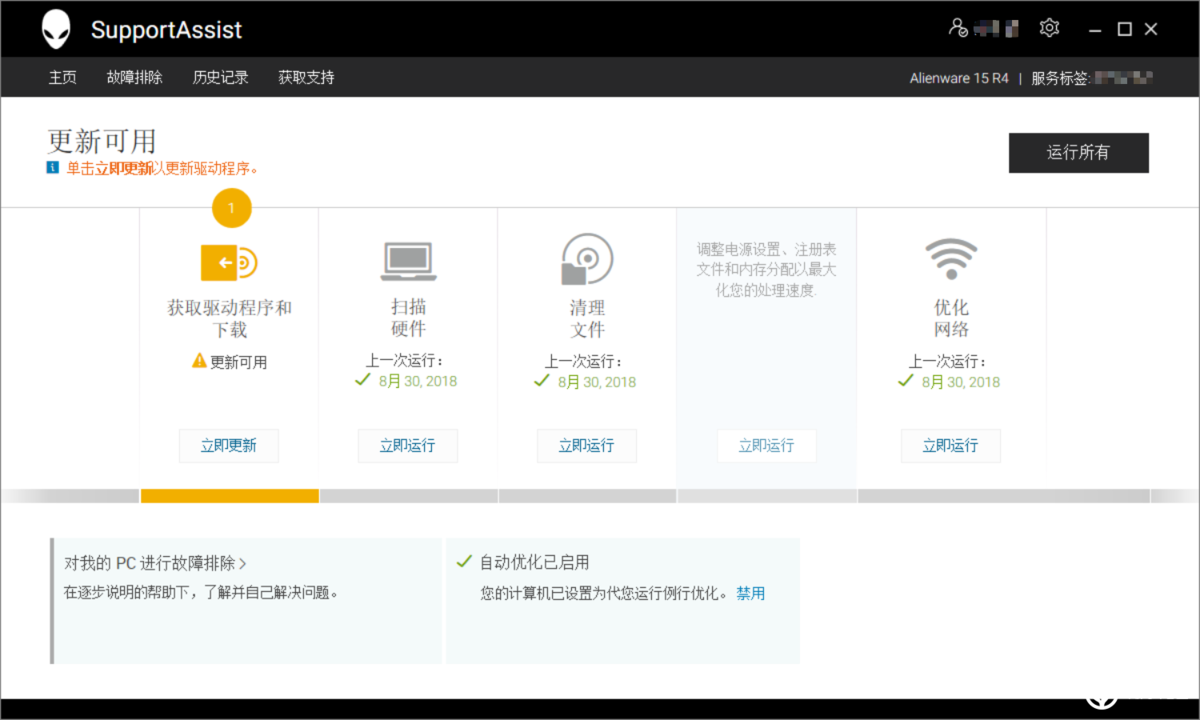Go to the 主页 menu
This screenshot has height=720, width=1200.
coord(63,77)
